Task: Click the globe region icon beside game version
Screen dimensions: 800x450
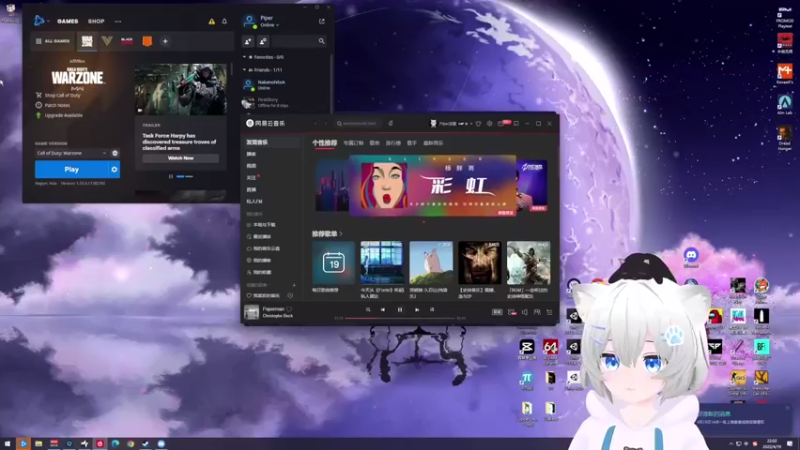Action: coord(115,153)
